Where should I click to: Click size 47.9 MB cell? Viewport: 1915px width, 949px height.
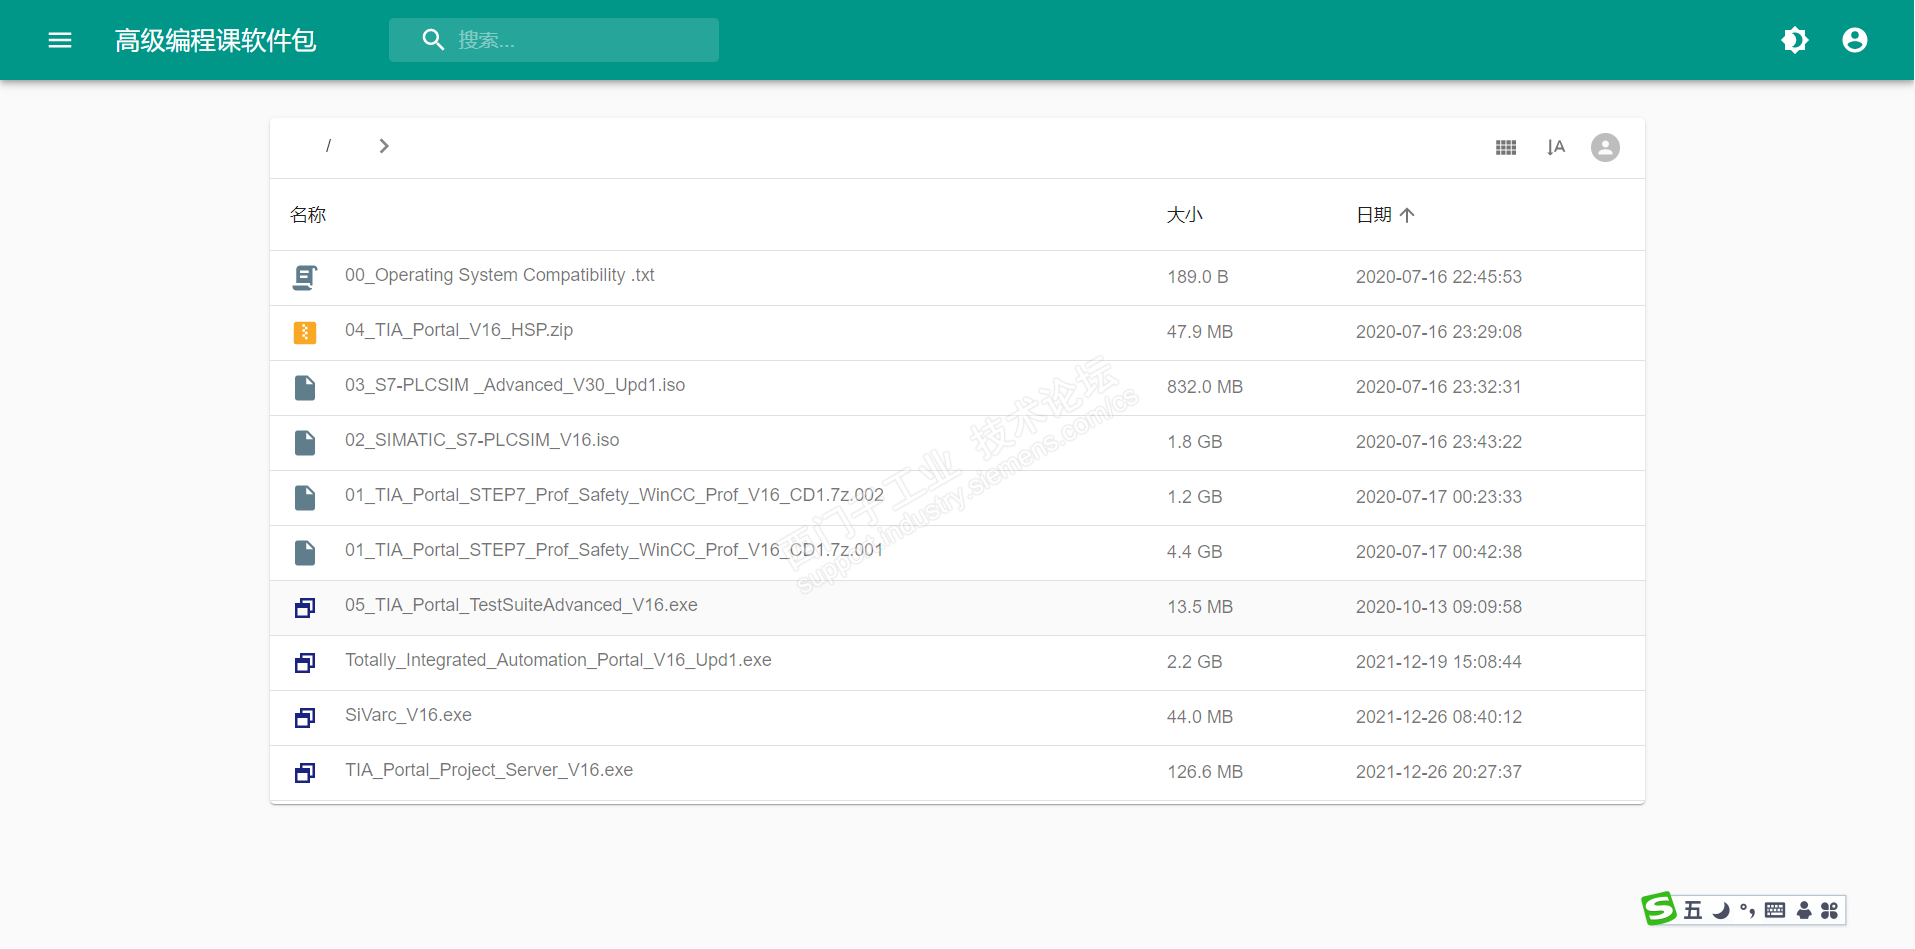(1200, 332)
